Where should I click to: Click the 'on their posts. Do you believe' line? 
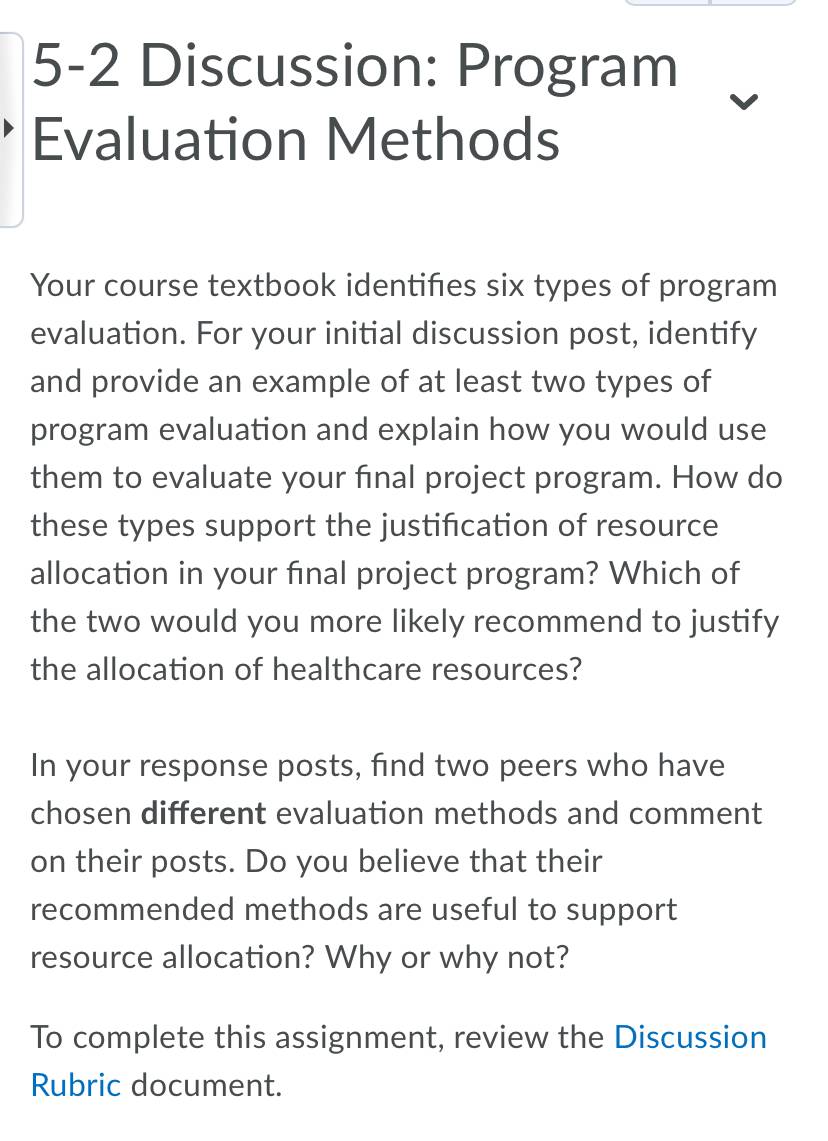coord(317,862)
